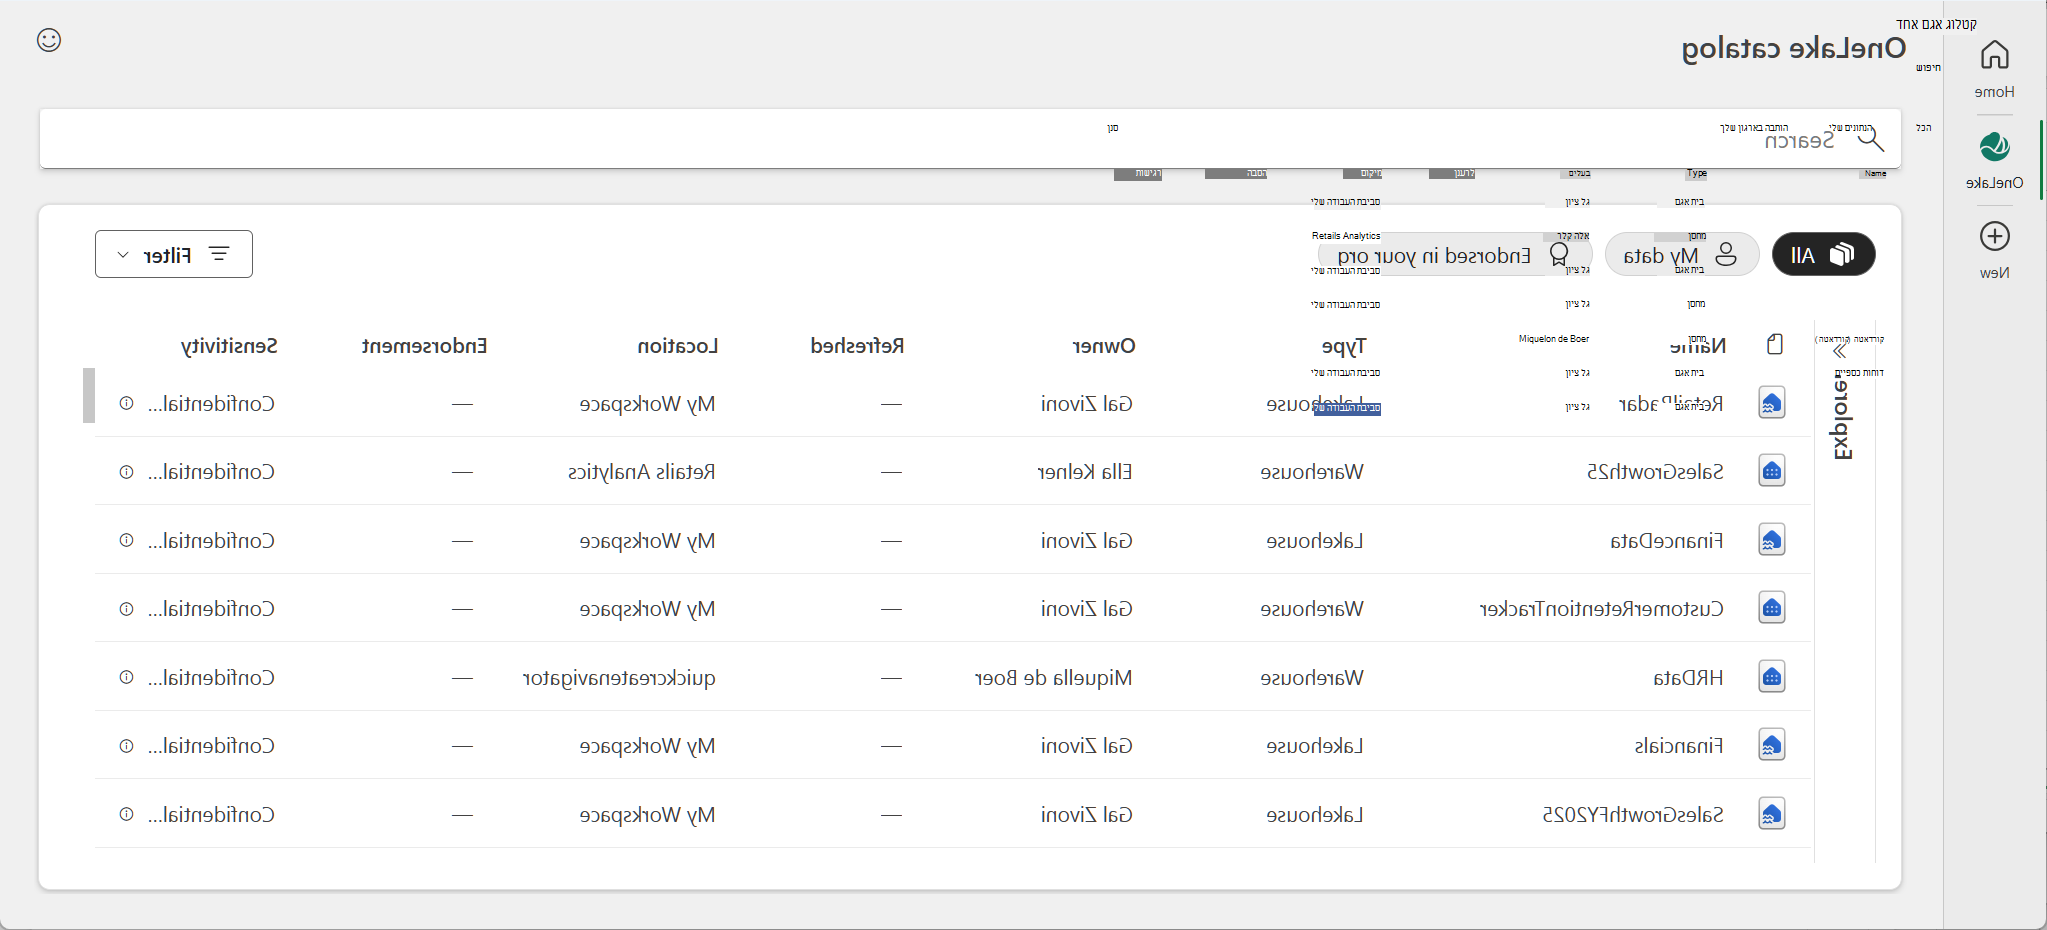This screenshot has width=2047, height=930.
Task: Click the warehouse icon beside CustomerRetentionTracker
Action: point(1772,609)
